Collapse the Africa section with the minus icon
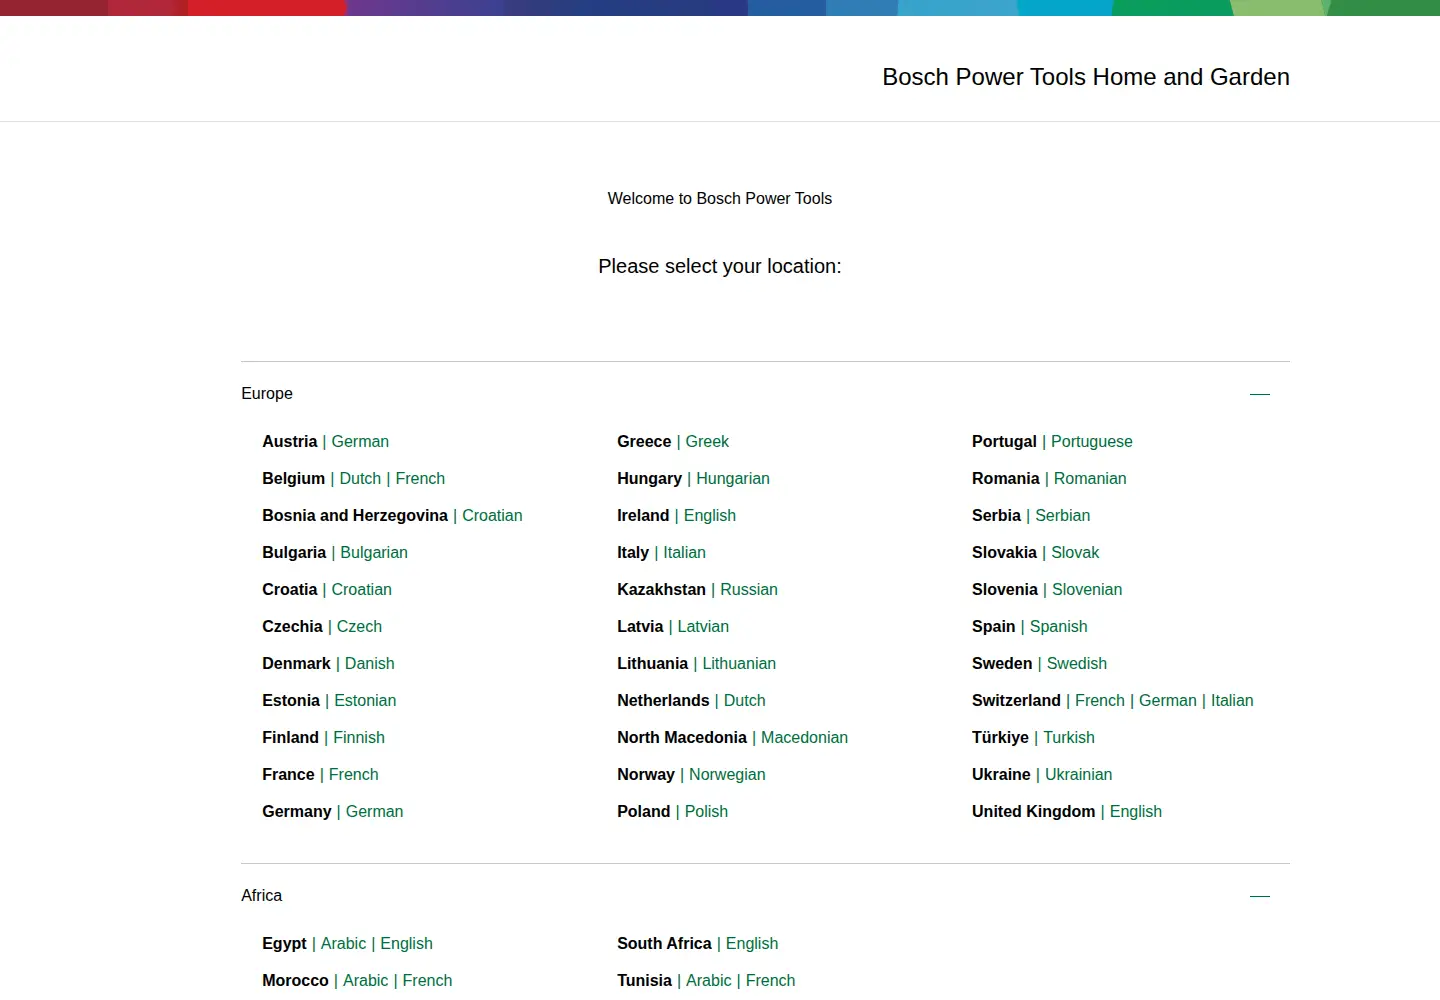The image size is (1440, 1000). 1260,896
